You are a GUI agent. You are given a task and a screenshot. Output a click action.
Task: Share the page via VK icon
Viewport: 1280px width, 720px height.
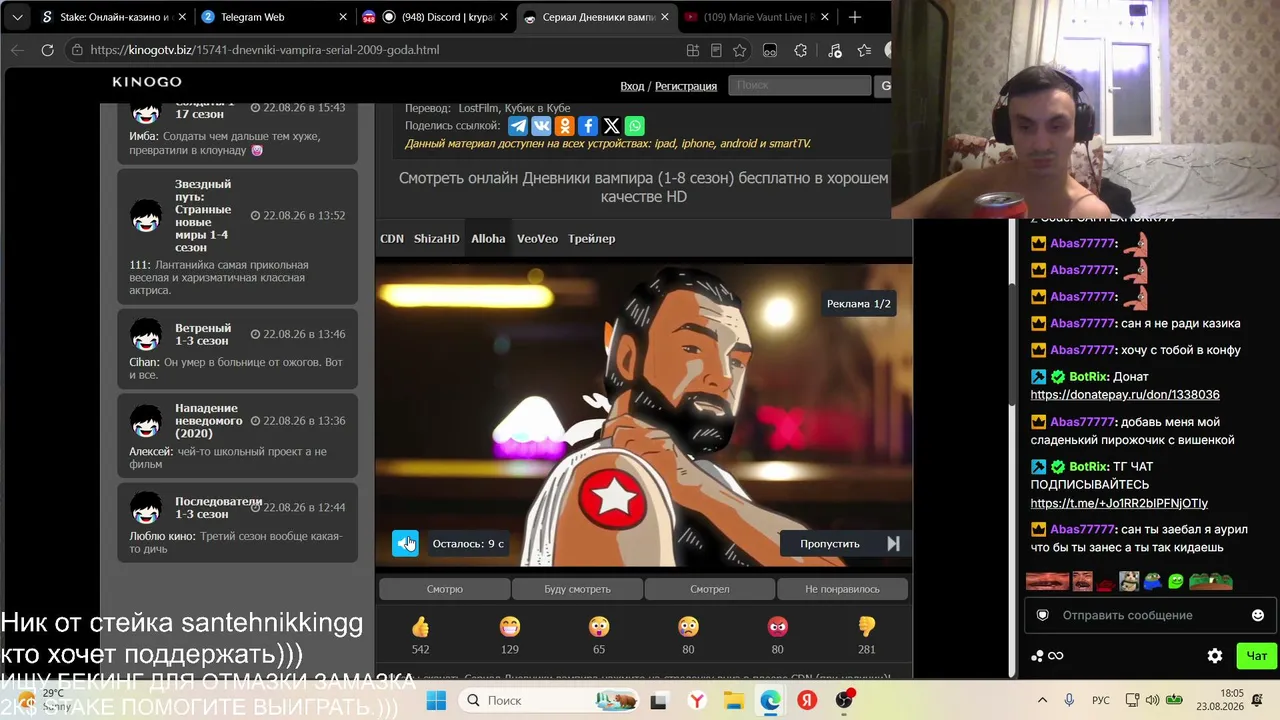pos(541,126)
